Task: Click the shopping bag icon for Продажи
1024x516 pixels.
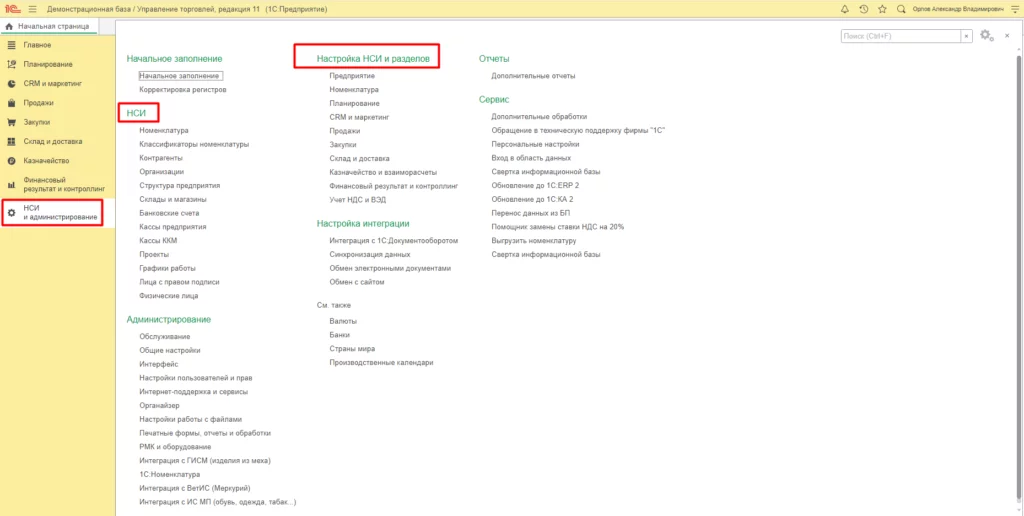Action: tap(11, 103)
